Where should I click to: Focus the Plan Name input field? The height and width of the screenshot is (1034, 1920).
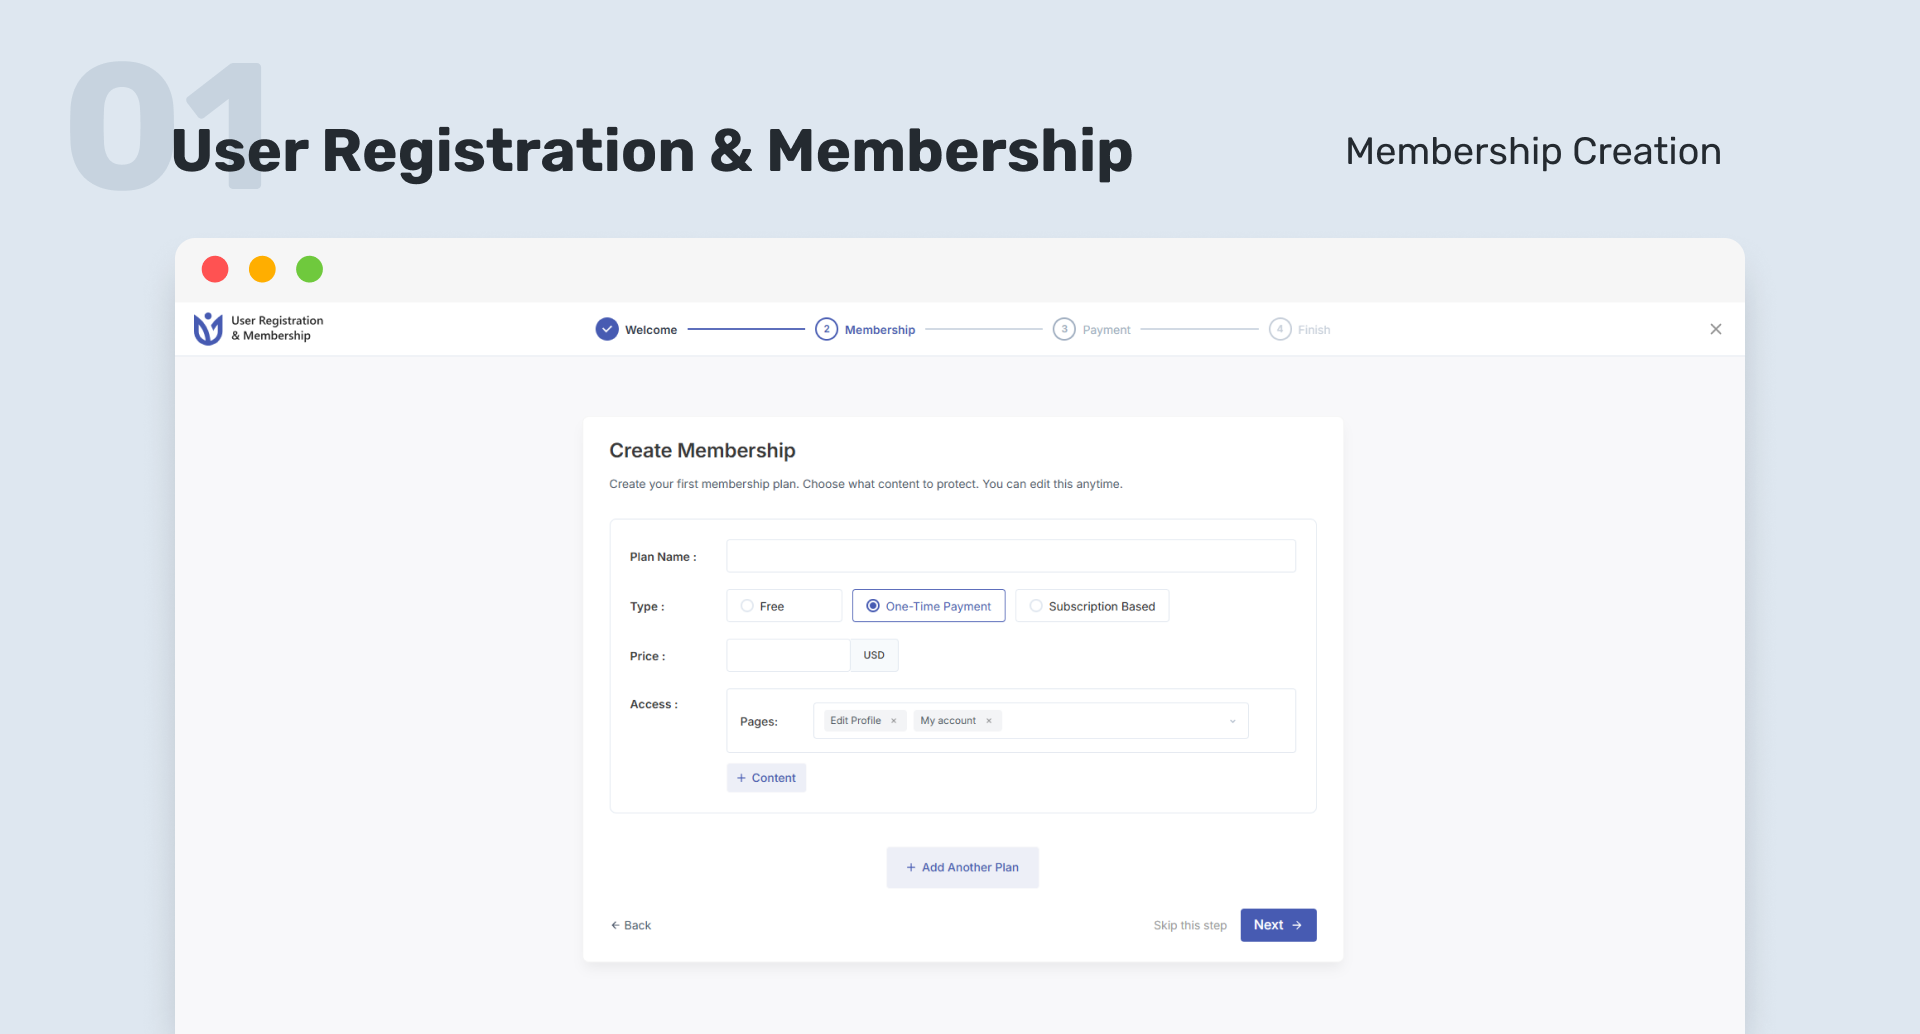[1010, 556]
